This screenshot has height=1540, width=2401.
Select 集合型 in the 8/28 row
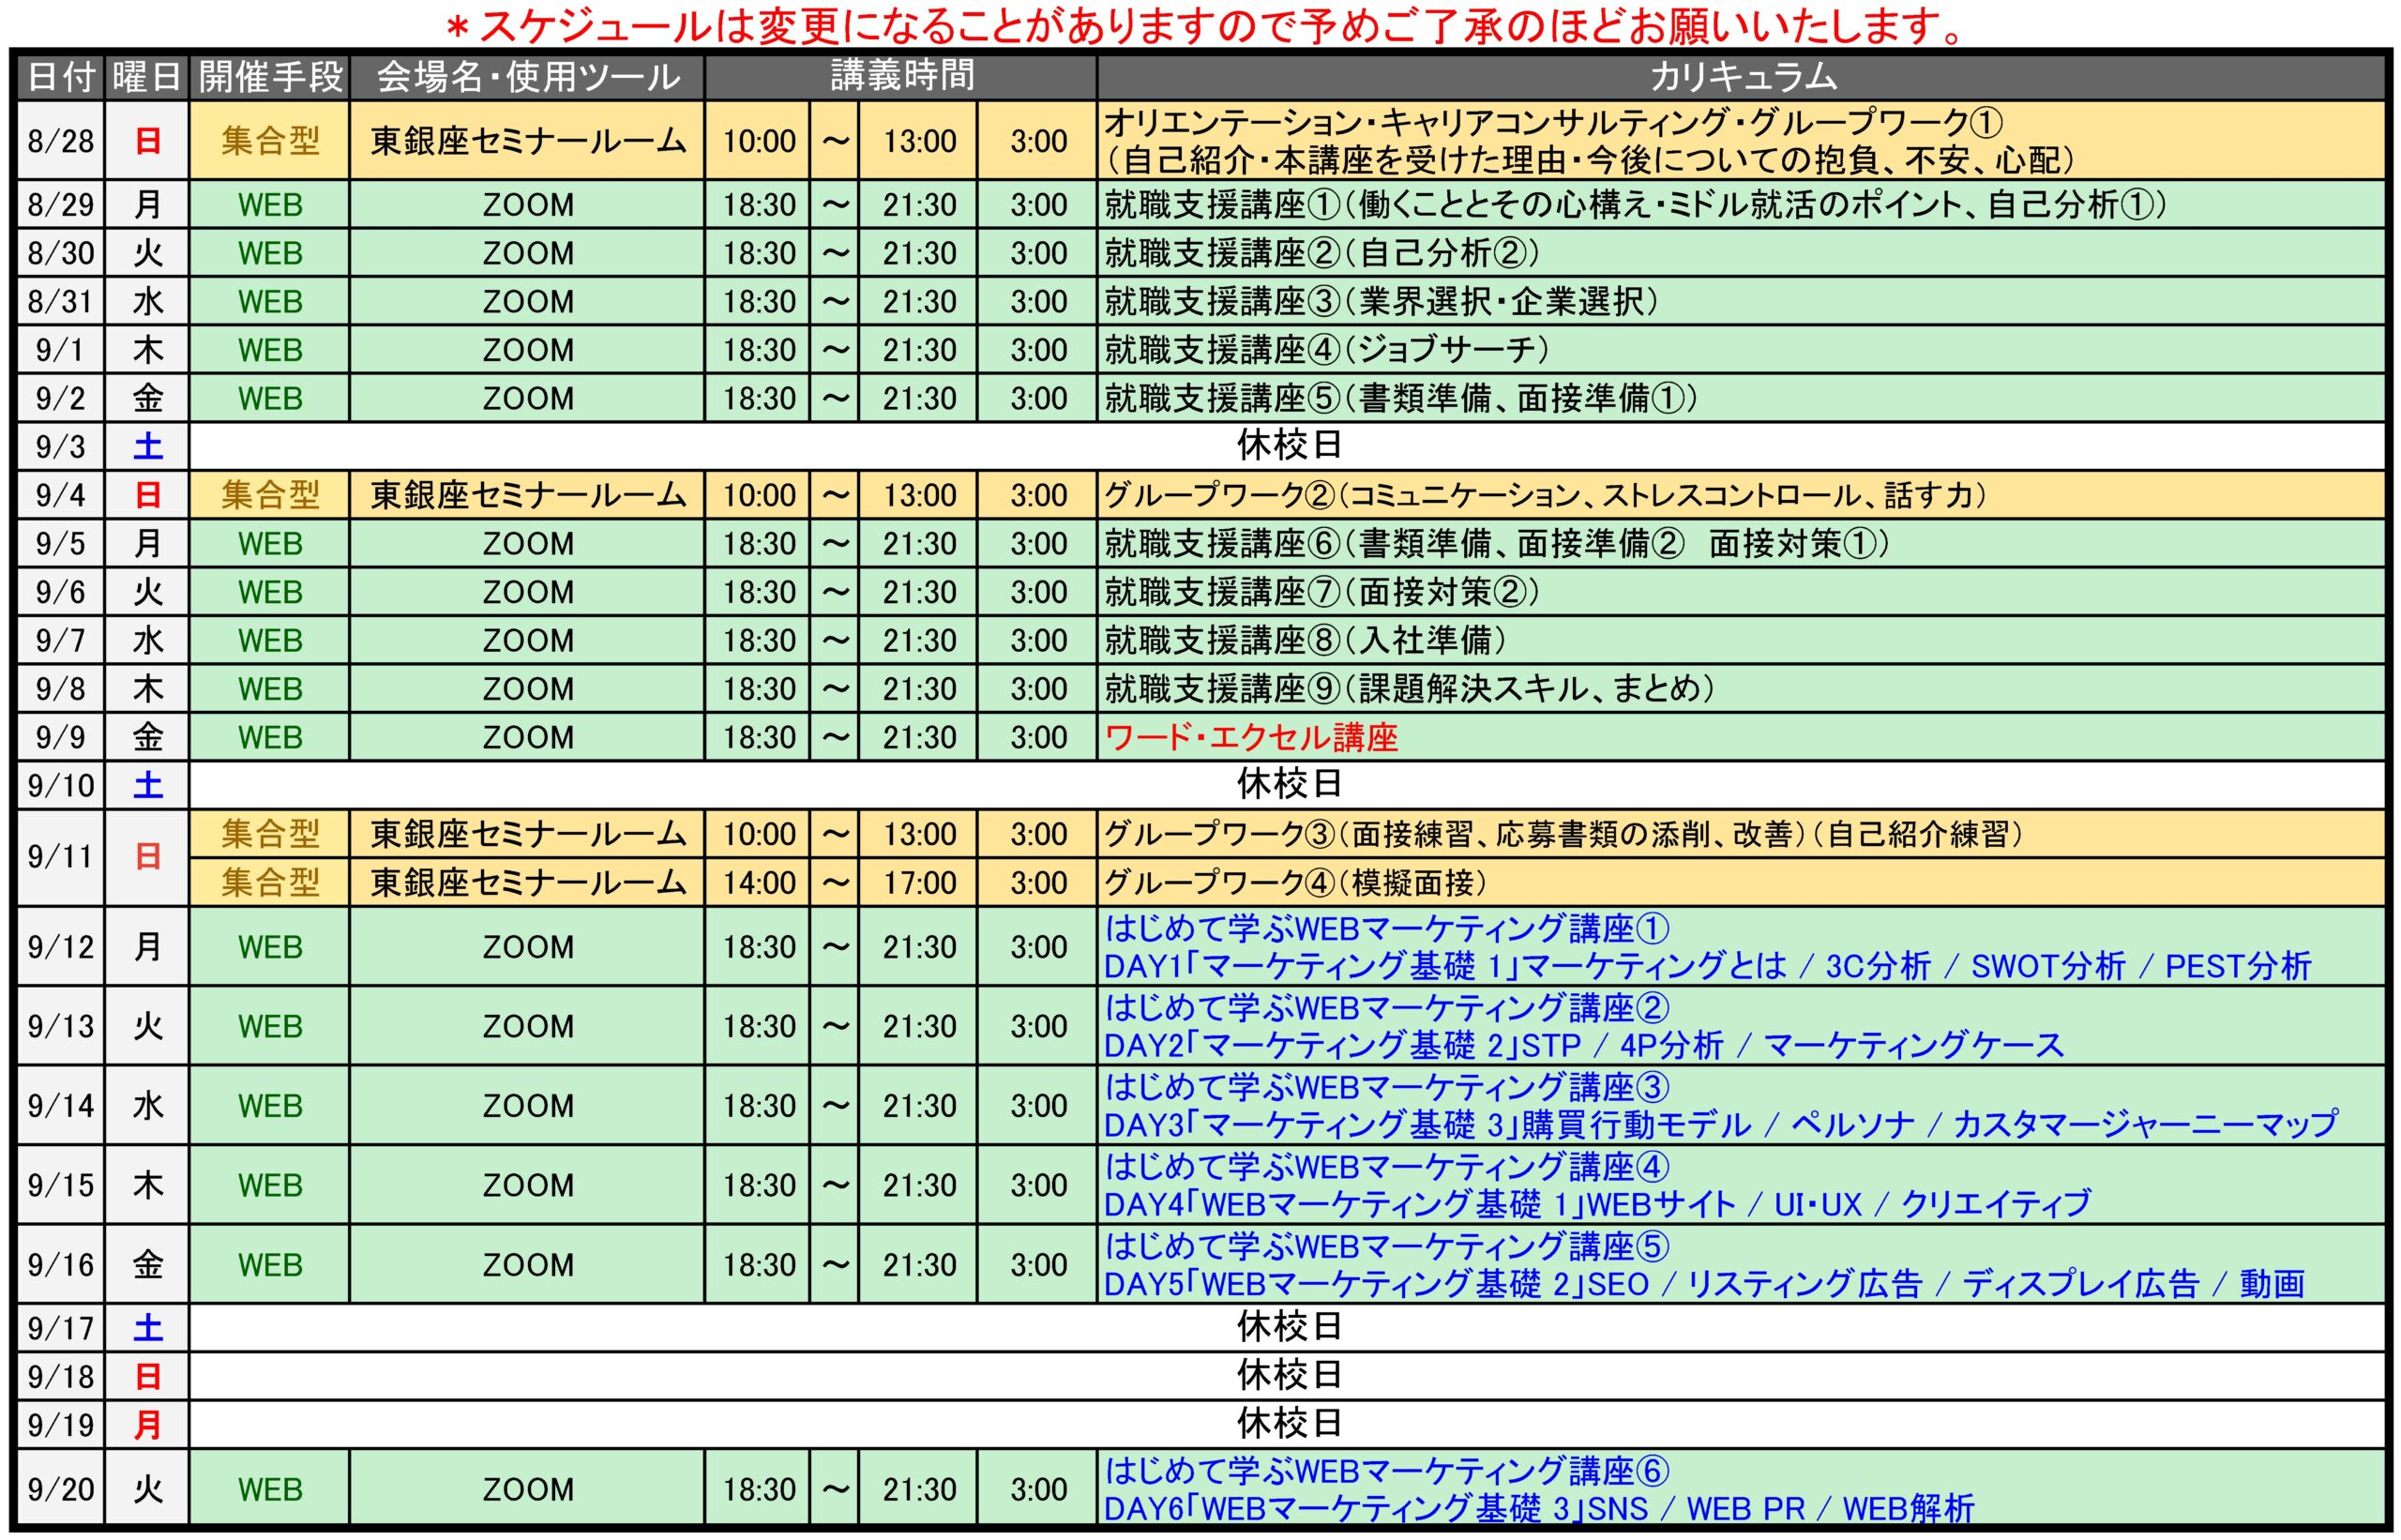point(270,141)
